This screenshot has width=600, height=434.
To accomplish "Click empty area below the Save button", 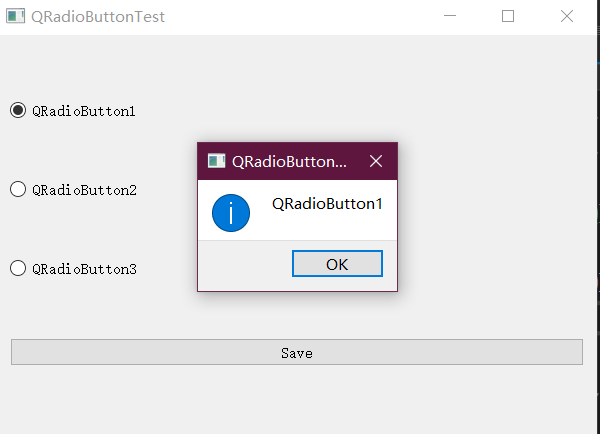I will point(296,400).
